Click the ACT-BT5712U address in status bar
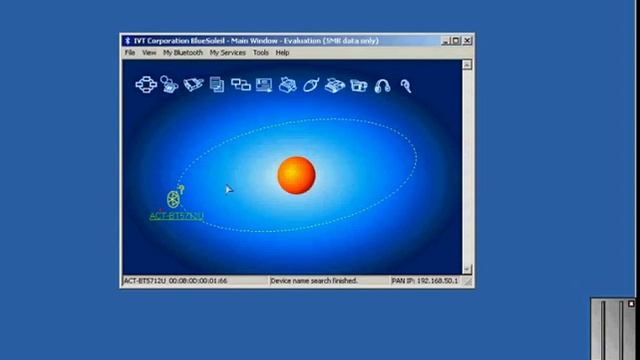Viewport: 640px width, 360px height. coord(176,281)
